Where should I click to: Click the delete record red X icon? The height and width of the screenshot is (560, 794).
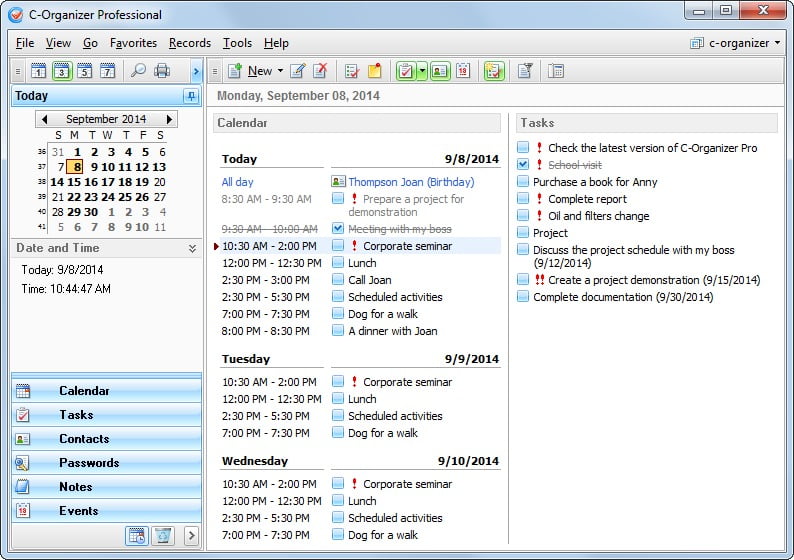coord(320,70)
